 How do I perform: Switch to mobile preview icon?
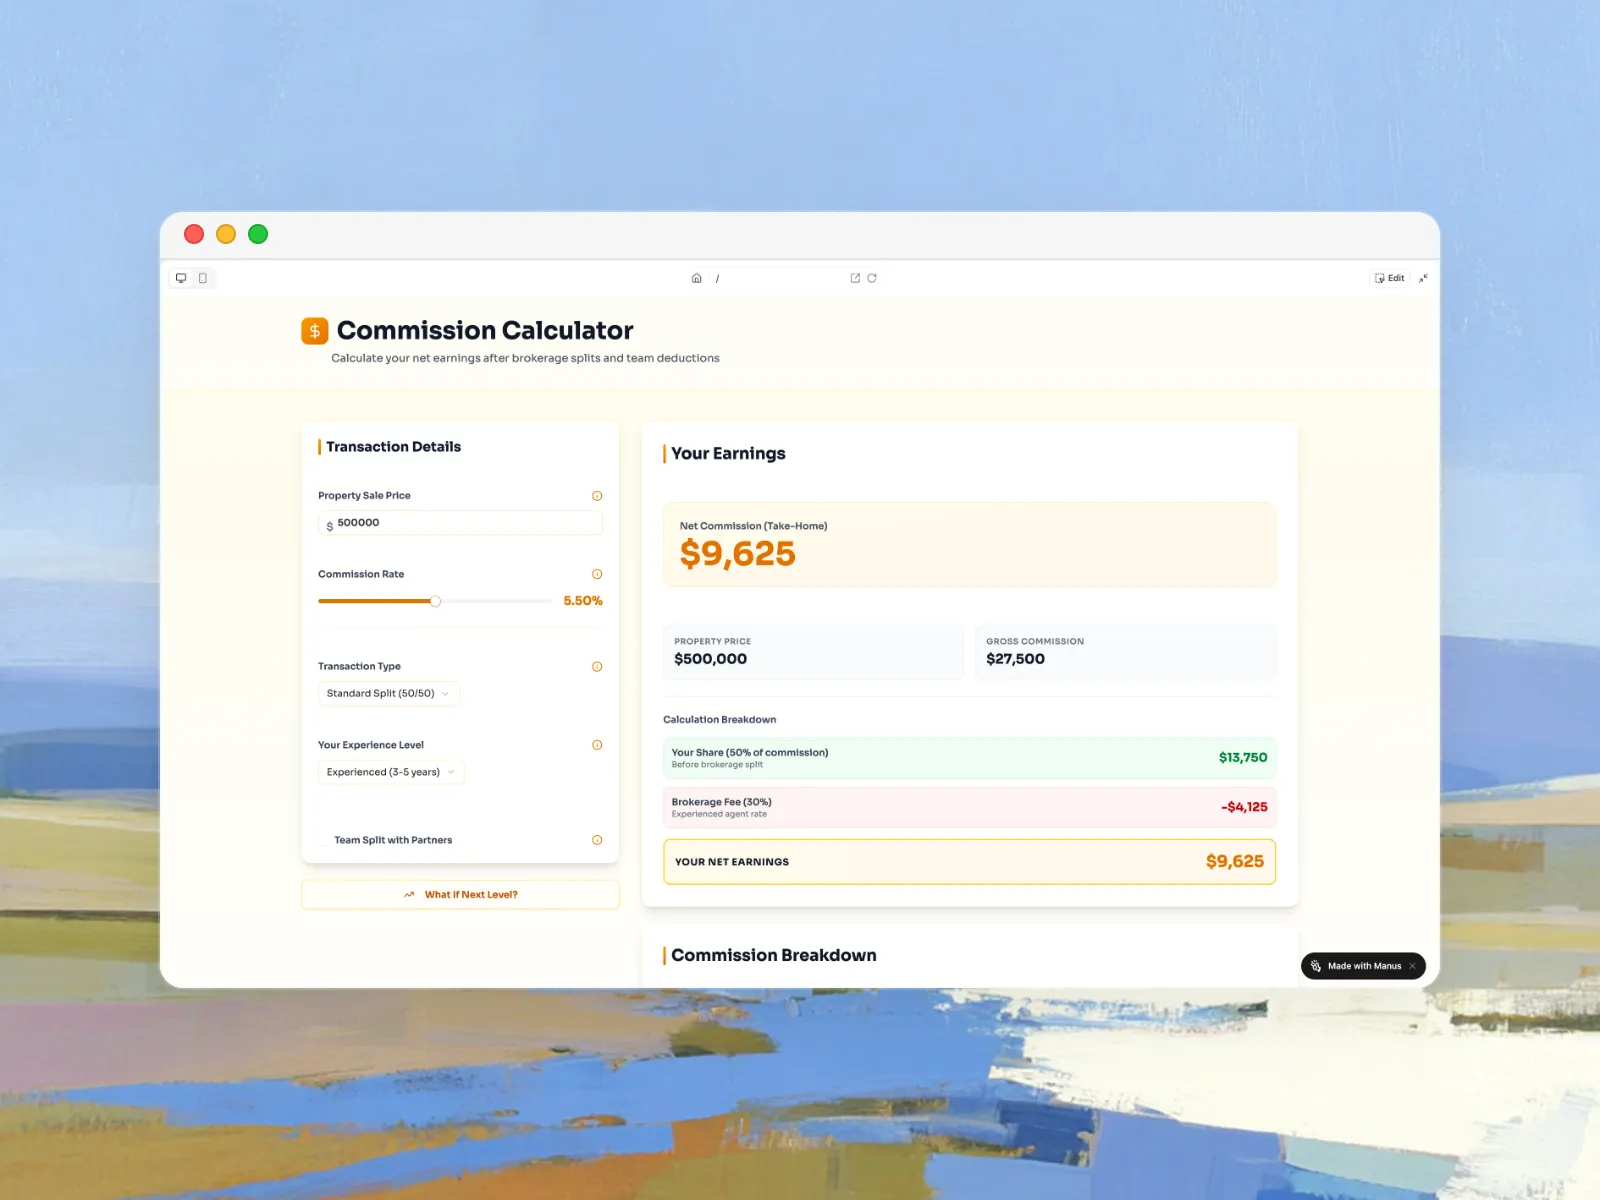(x=204, y=278)
